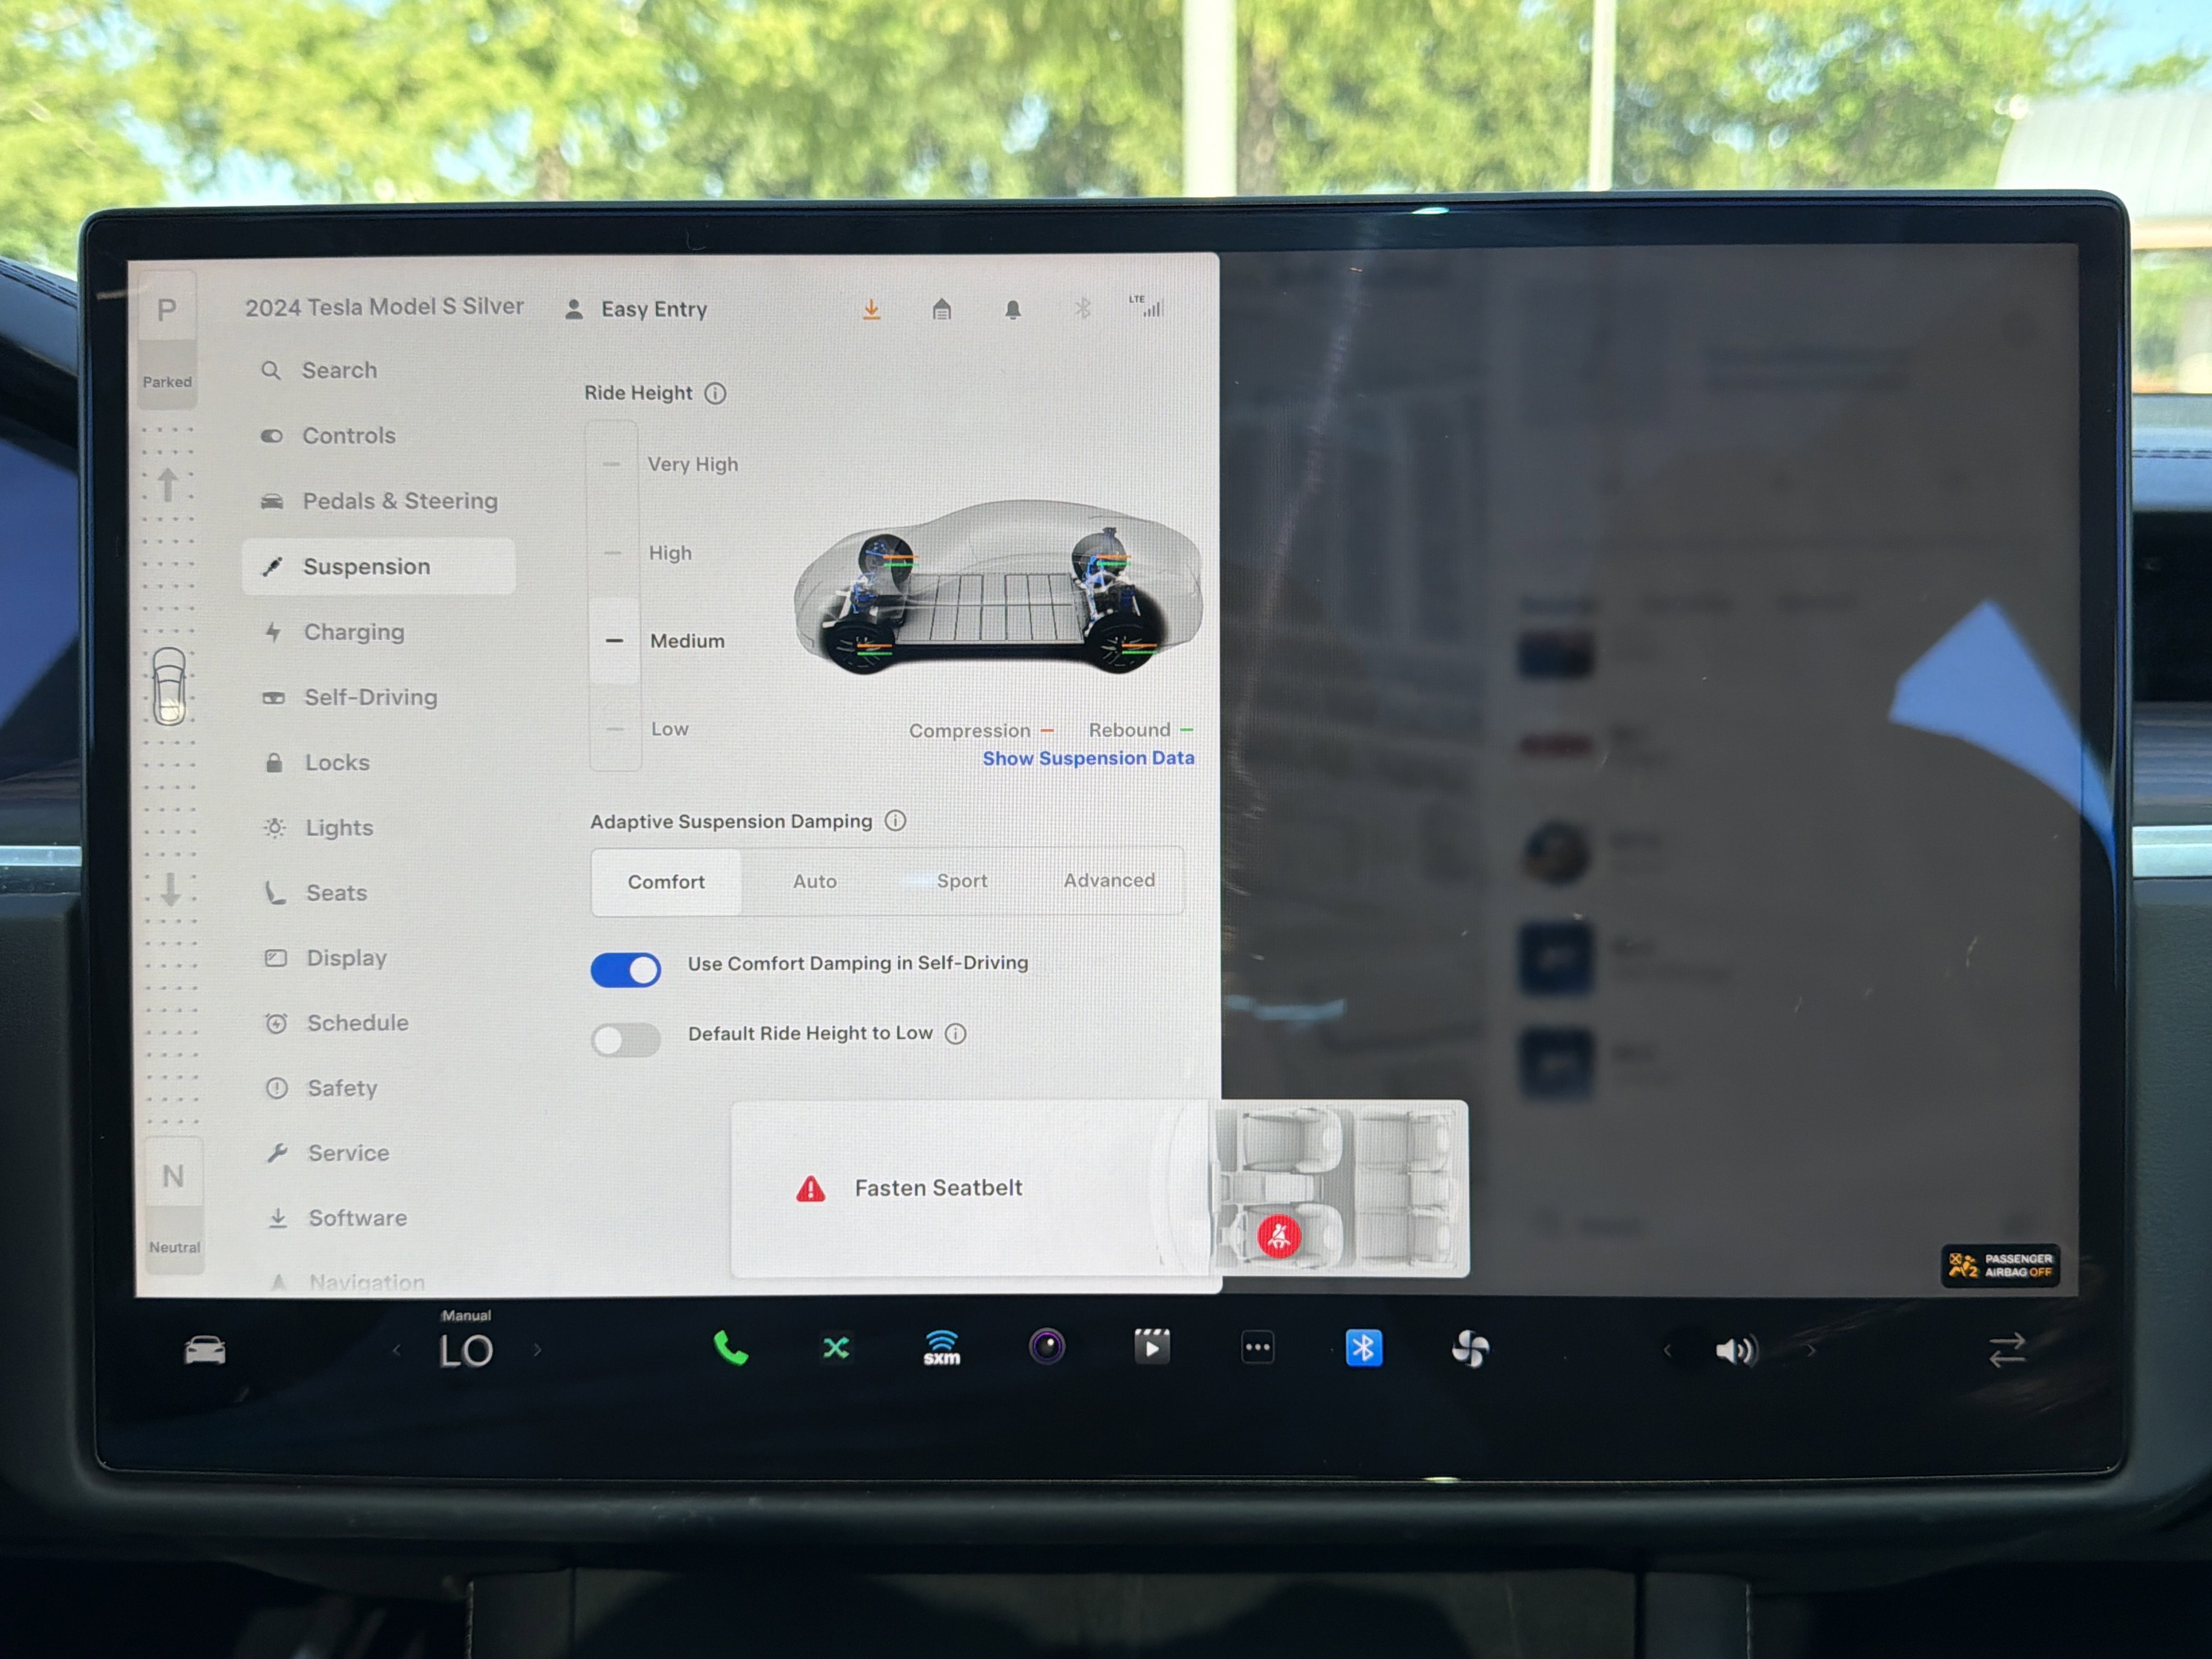Enable Default Ride Height to Low
This screenshot has height=1659, width=2212.
(626, 1040)
